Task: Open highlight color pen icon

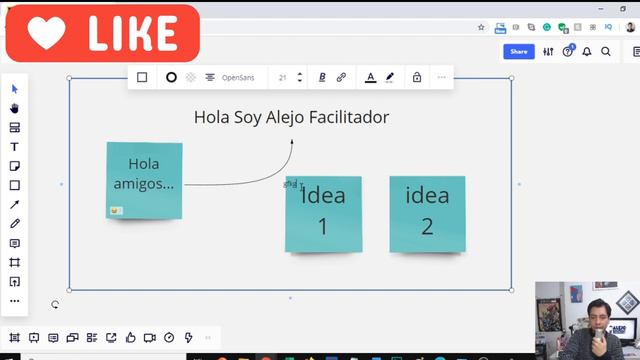Action: pyautogui.click(x=390, y=77)
